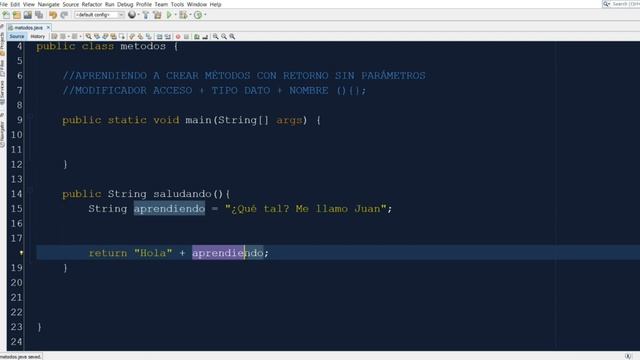
Task: Click the first magnifier zoom icon in editor toolbar
Action: coord(216,37)
